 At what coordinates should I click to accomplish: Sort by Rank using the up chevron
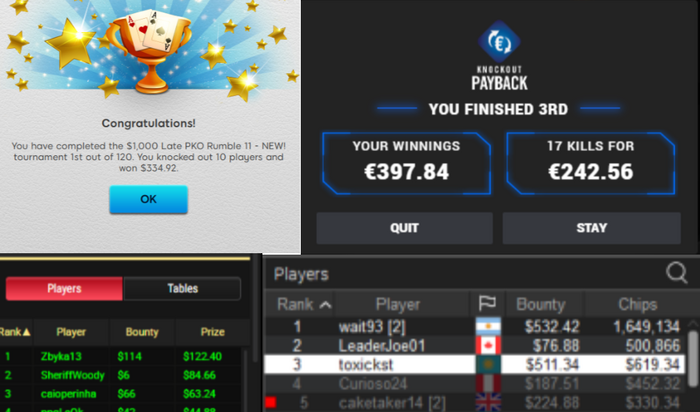pyautogui.click(x=326, y=305)
